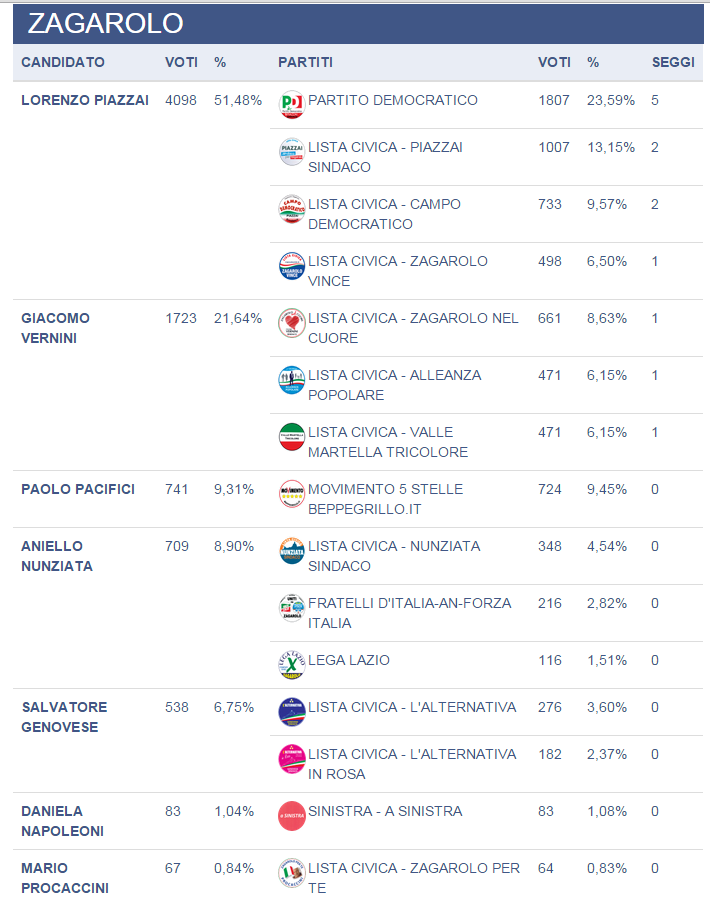Click the Lega Lazio party logo

pos(291,665)
